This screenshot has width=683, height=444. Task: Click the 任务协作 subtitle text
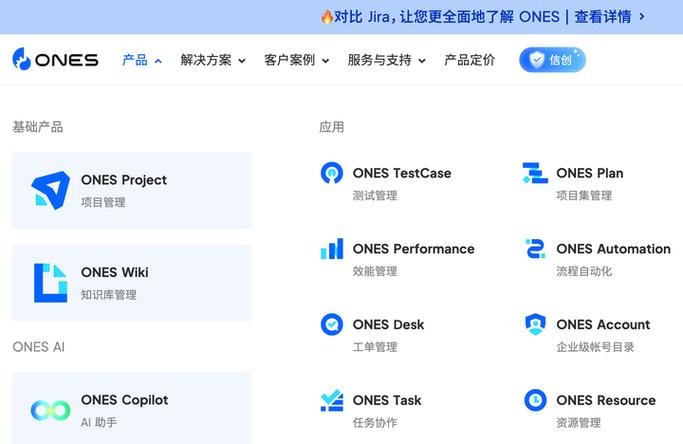tap(375, 423)
